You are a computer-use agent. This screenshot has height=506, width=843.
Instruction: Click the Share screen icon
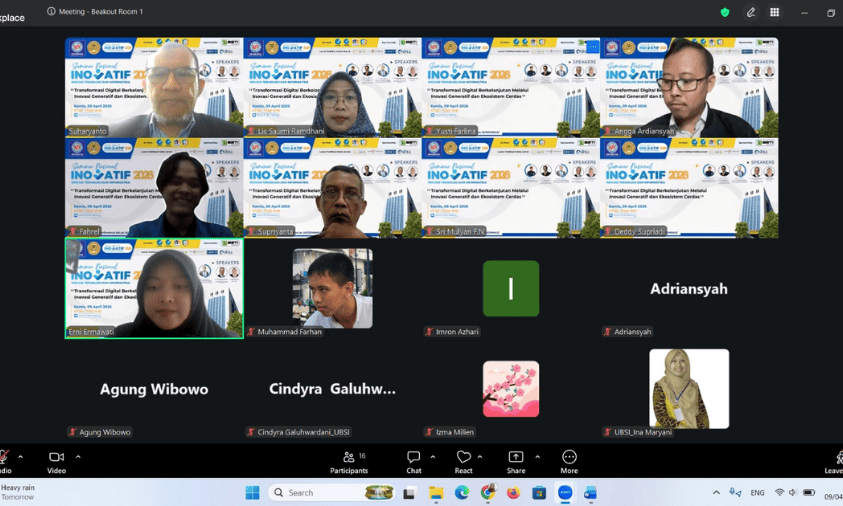click(x=515, y=459)
